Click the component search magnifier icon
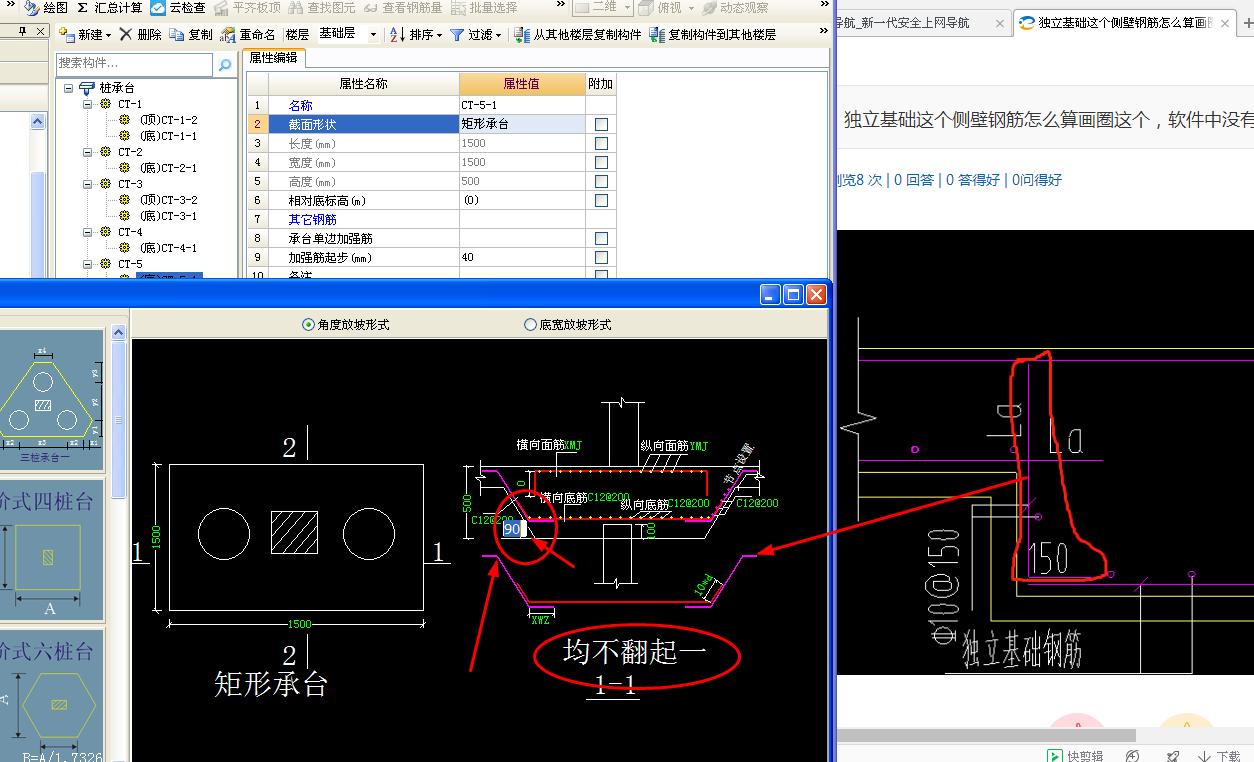Viewport: 1254px width, 762px height. (225, 65)
